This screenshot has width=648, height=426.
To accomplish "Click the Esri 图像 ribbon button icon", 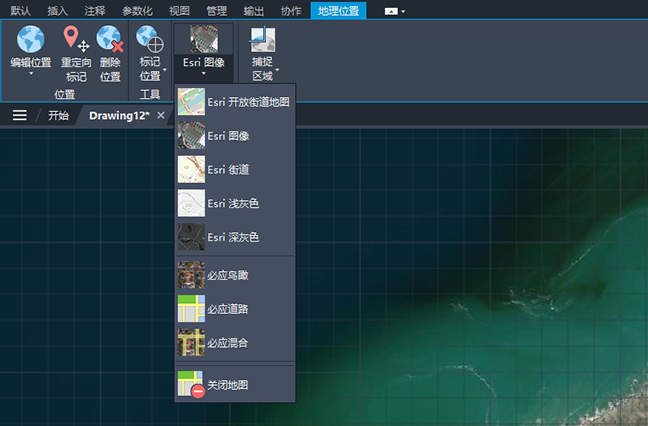I will point(204,39).
